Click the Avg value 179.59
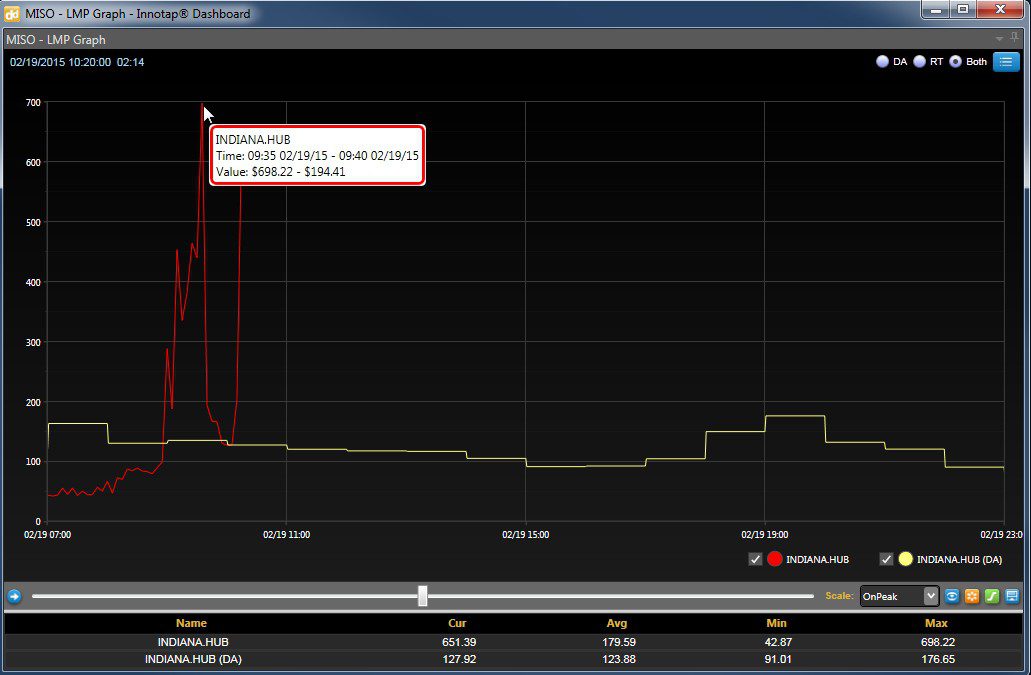Viewport: 1031px width, 675px height. pos(619,642)
